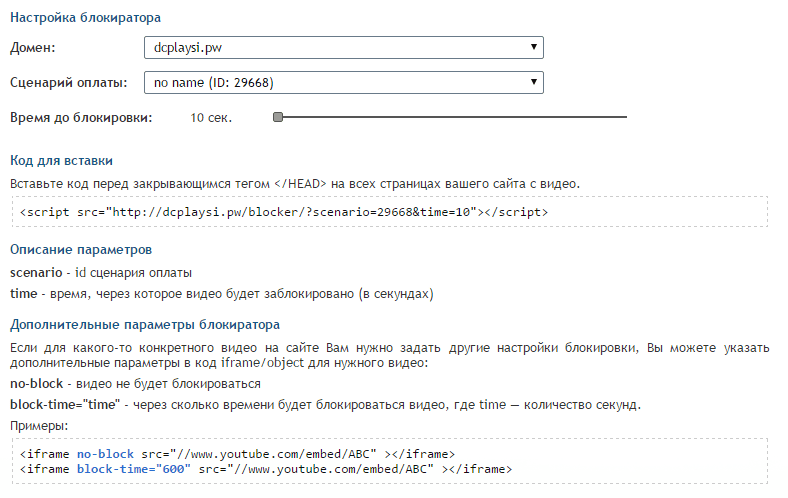Click the iframe no-block example line
788x498 pixels.
point(237,454)
